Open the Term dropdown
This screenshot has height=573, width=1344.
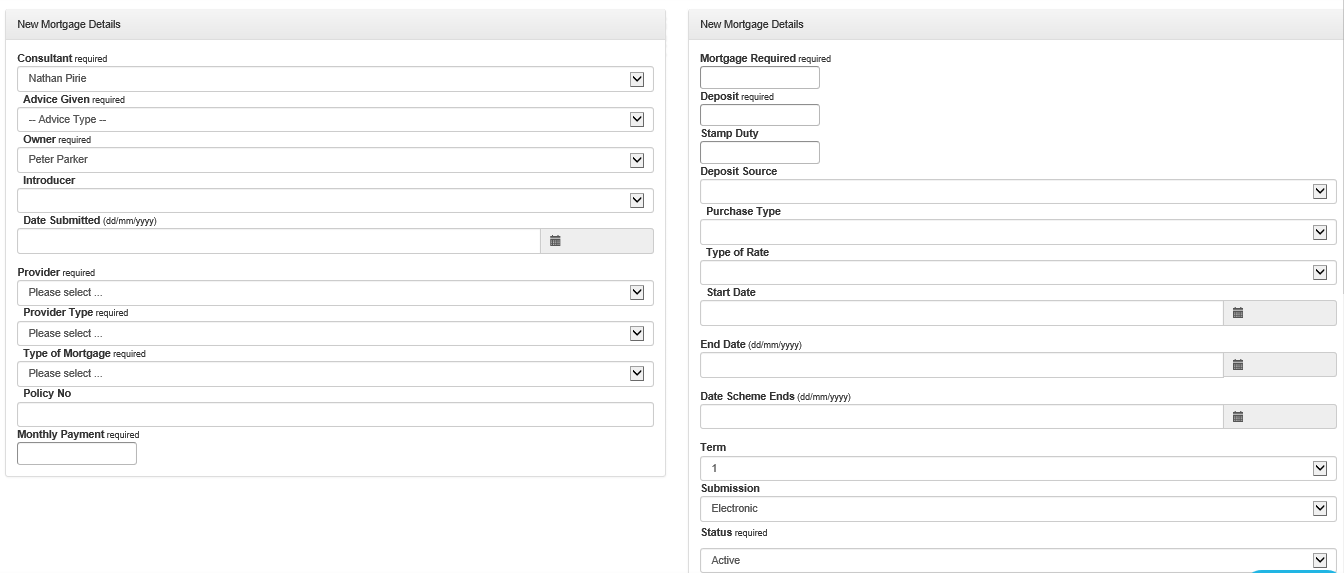pyautogui.click(x=1018, y=469)
